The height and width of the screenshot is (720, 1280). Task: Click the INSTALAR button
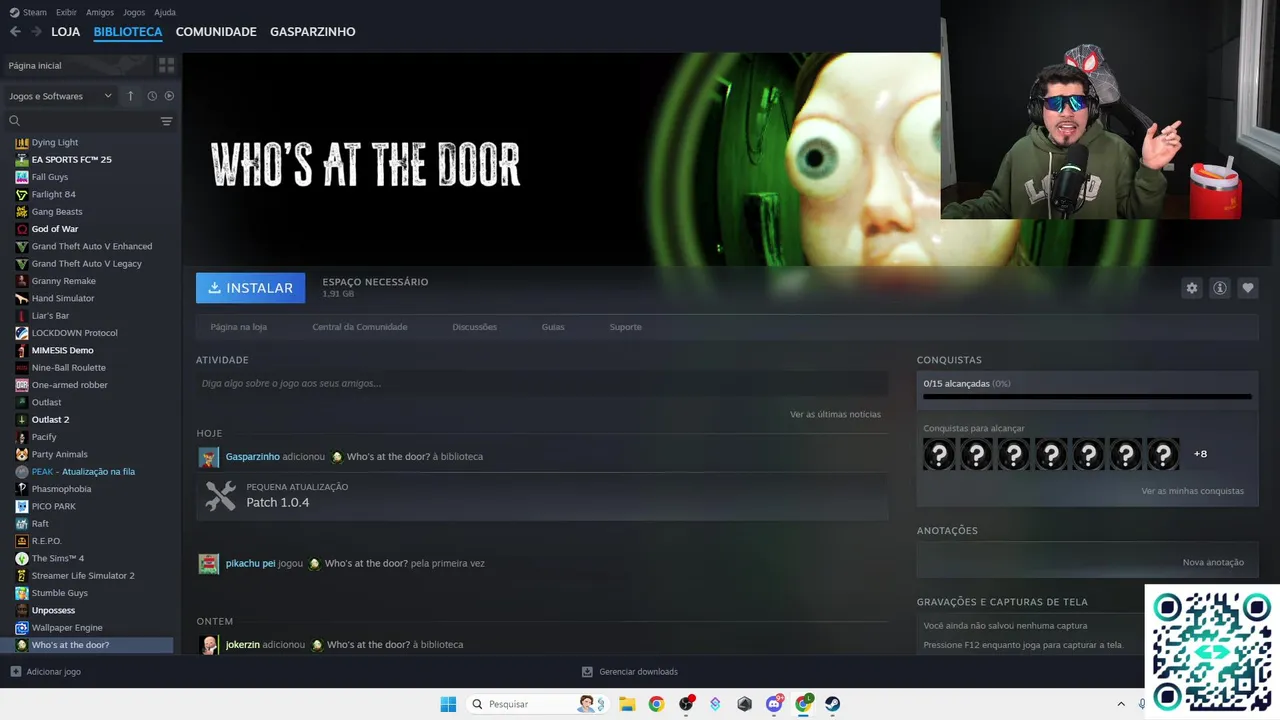pos(250,288)
